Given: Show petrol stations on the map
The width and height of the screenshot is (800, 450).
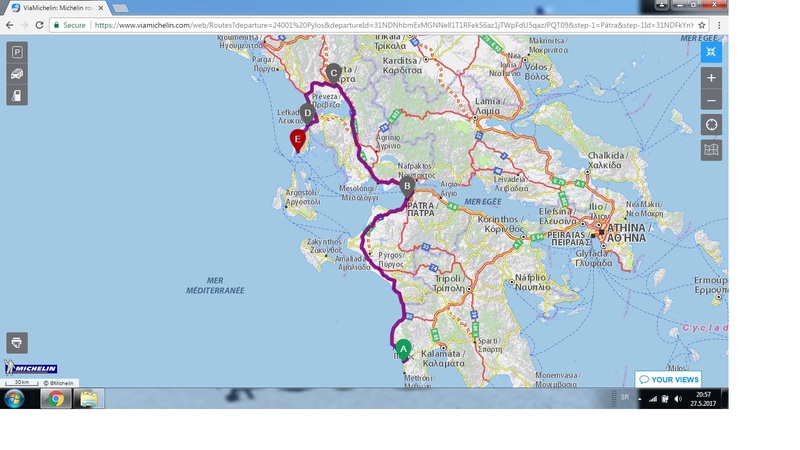Looking at the screenshot, I should pos(17,95).
